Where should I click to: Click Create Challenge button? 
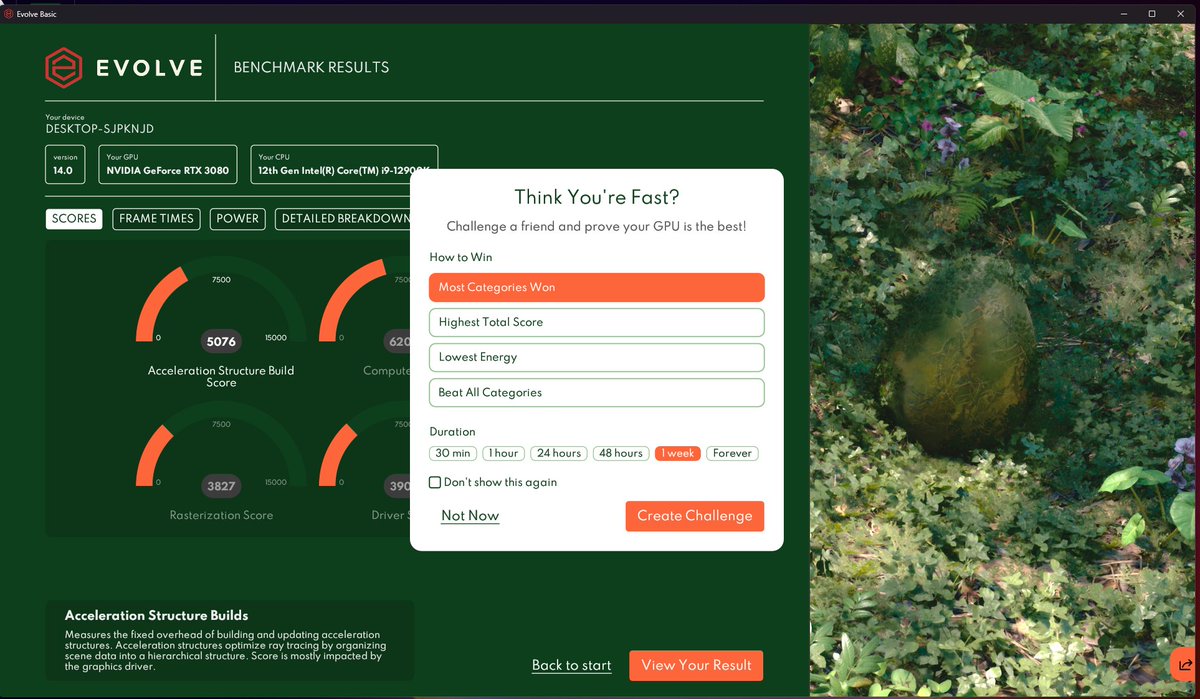pyautogui.click(x=695, y=516)
